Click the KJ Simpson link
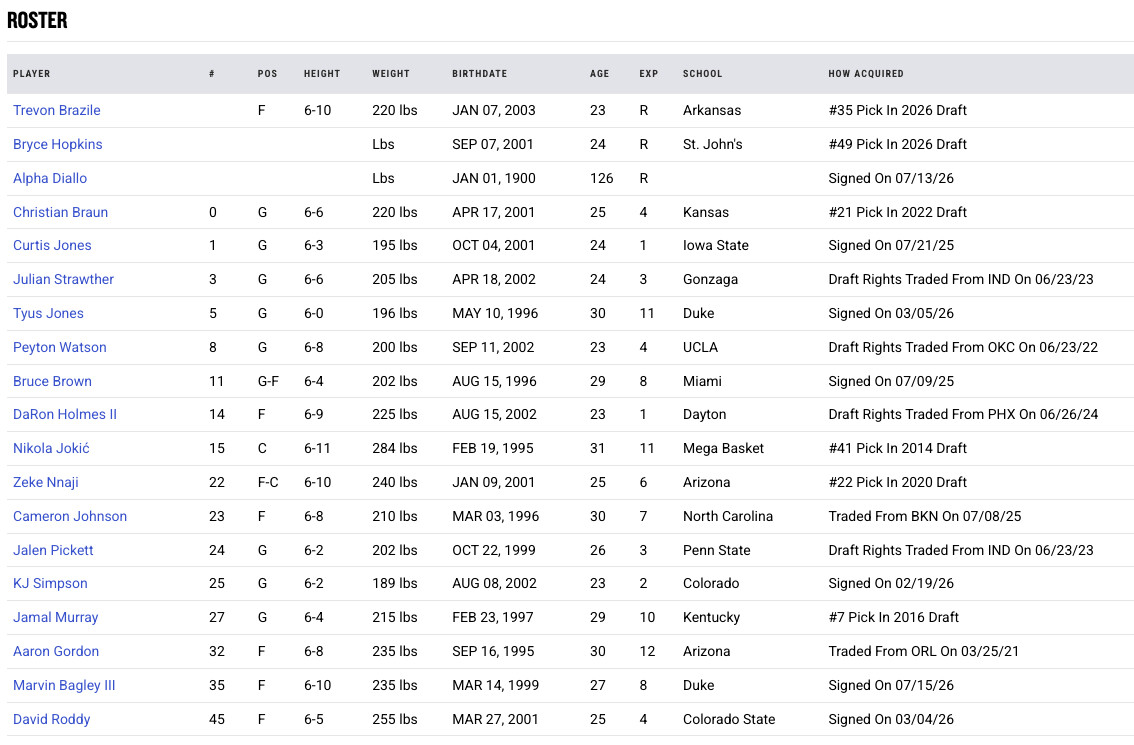This screenshot has width=1134, height=745. click(x=50, y=584)
